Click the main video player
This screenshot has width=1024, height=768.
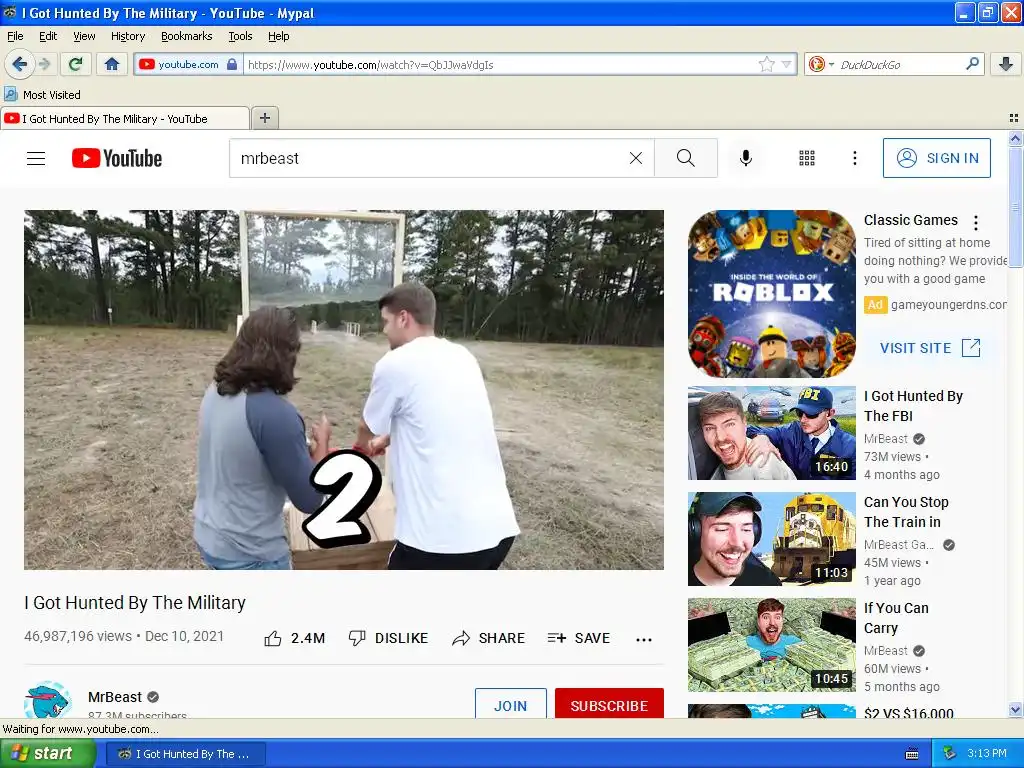(344, 390)
